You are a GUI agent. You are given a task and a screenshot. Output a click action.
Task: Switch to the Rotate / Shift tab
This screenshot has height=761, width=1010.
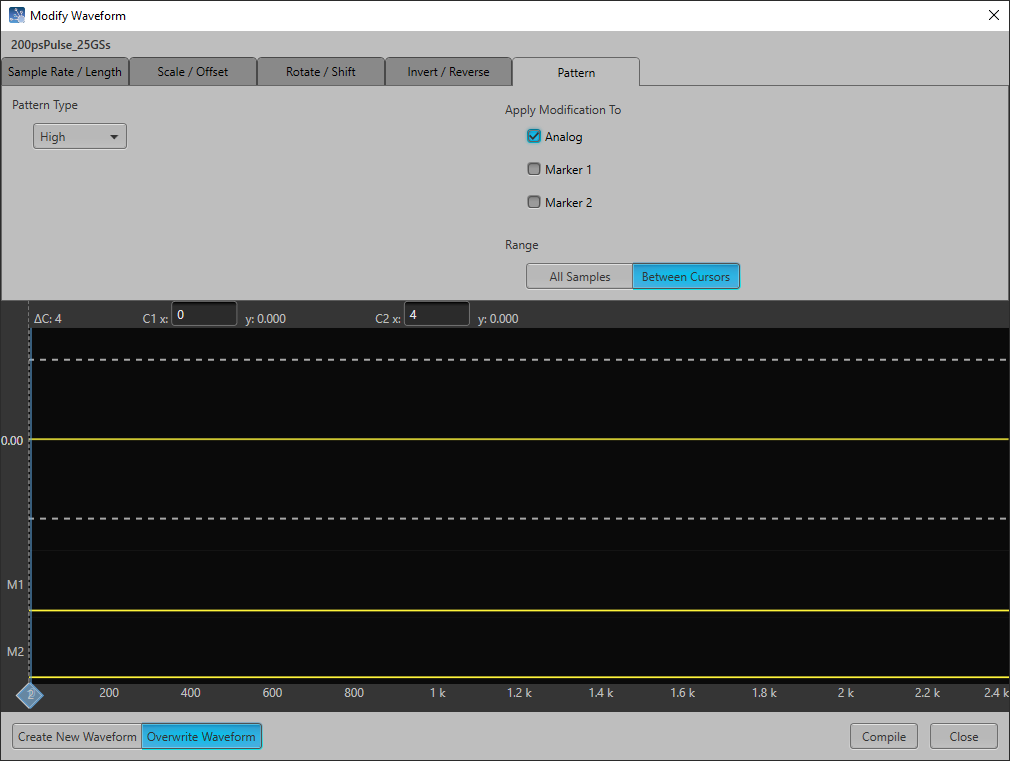tap(320, 71)
